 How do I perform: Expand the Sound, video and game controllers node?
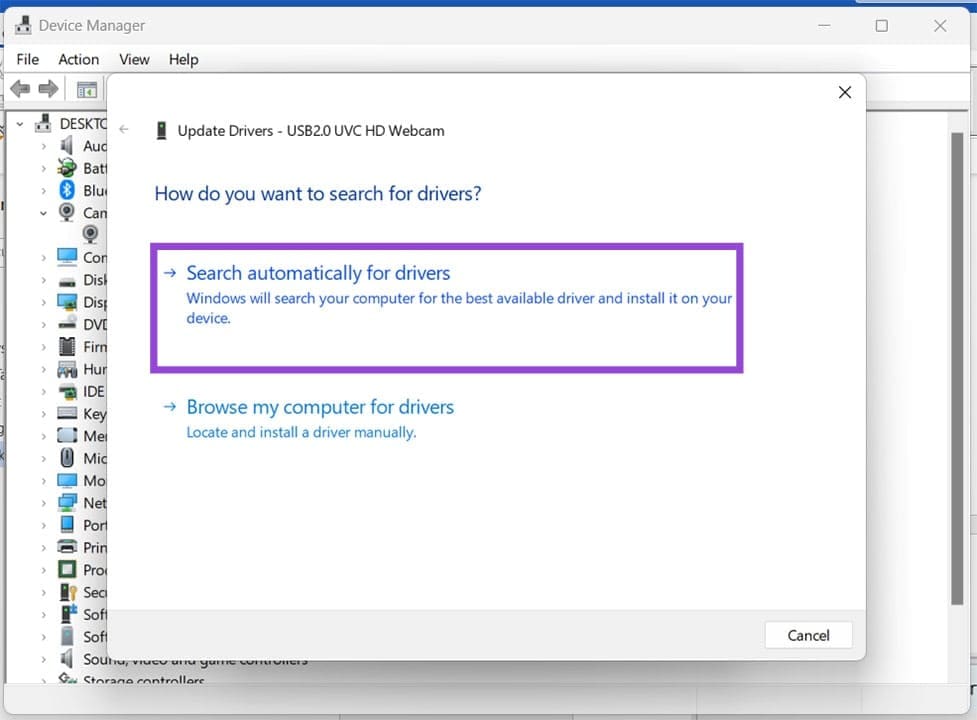click(x=45, y=659)
